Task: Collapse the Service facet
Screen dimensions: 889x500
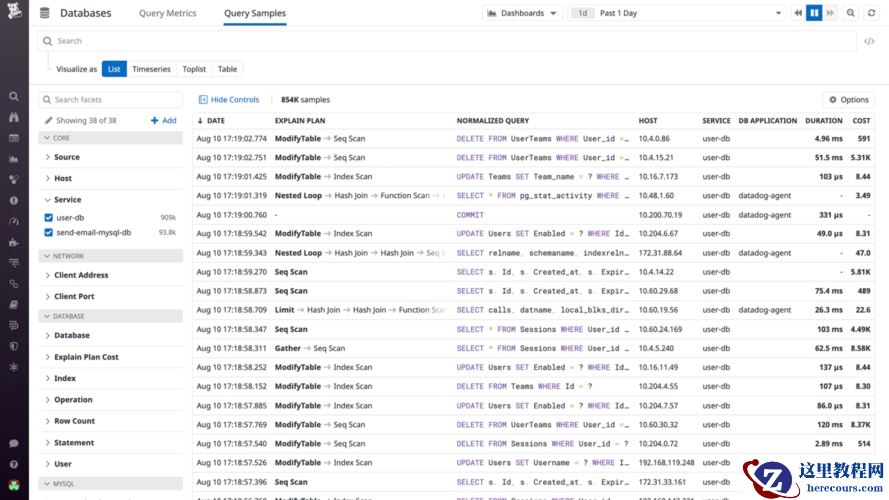Action: pos(67,200)
